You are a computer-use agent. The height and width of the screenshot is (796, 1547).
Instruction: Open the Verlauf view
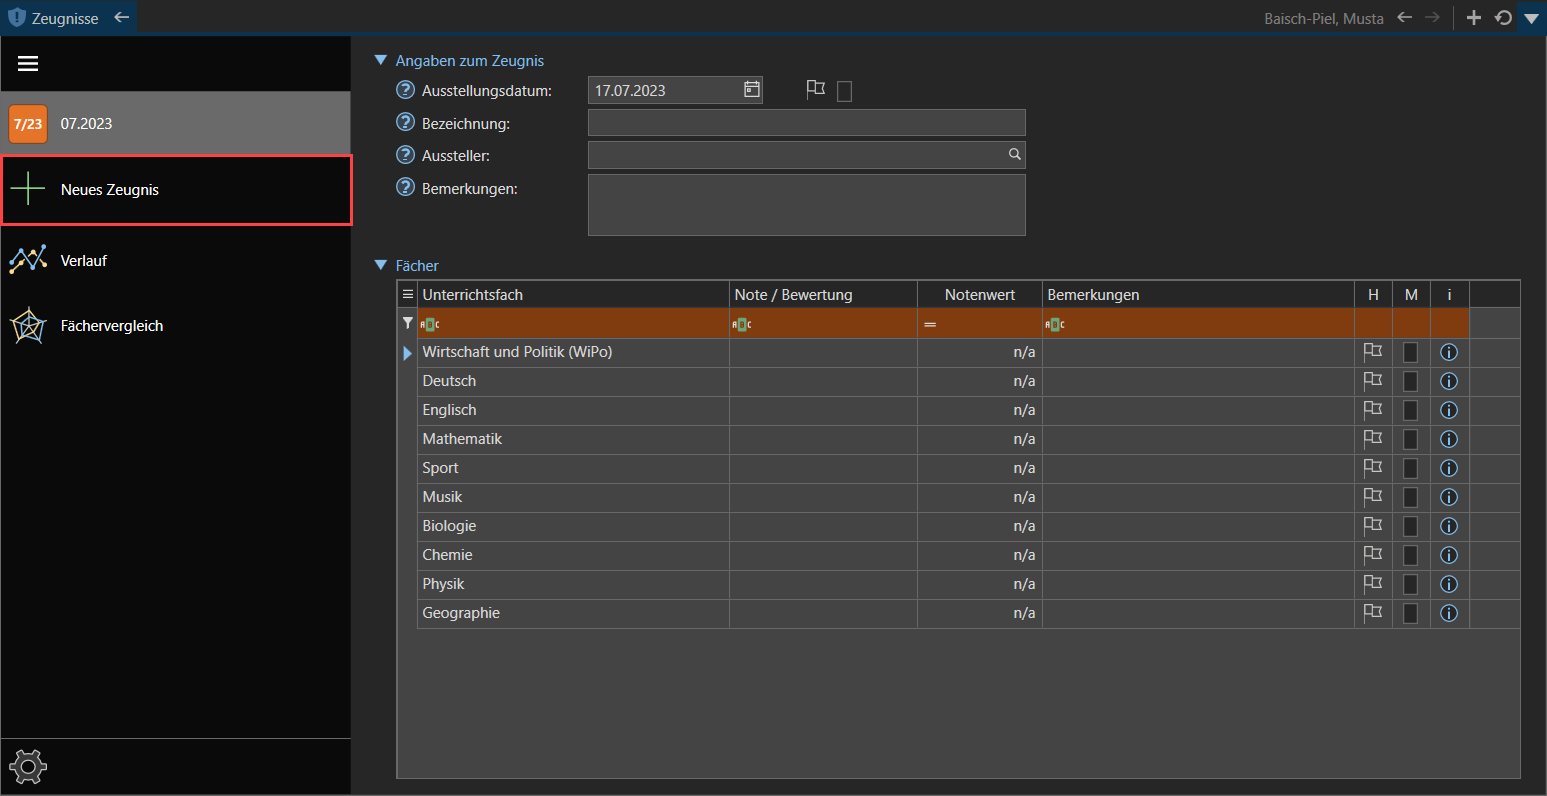pyautogui.click(x=84, y=260)
